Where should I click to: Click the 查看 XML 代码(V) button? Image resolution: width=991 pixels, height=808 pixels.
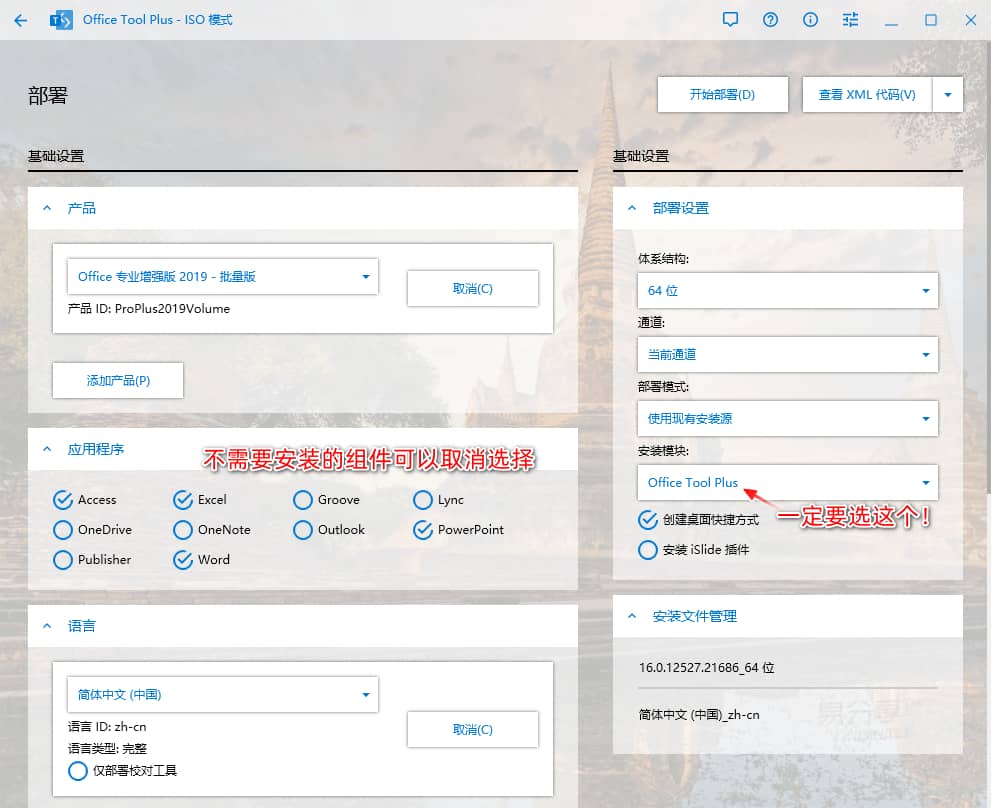pos(867,95)
